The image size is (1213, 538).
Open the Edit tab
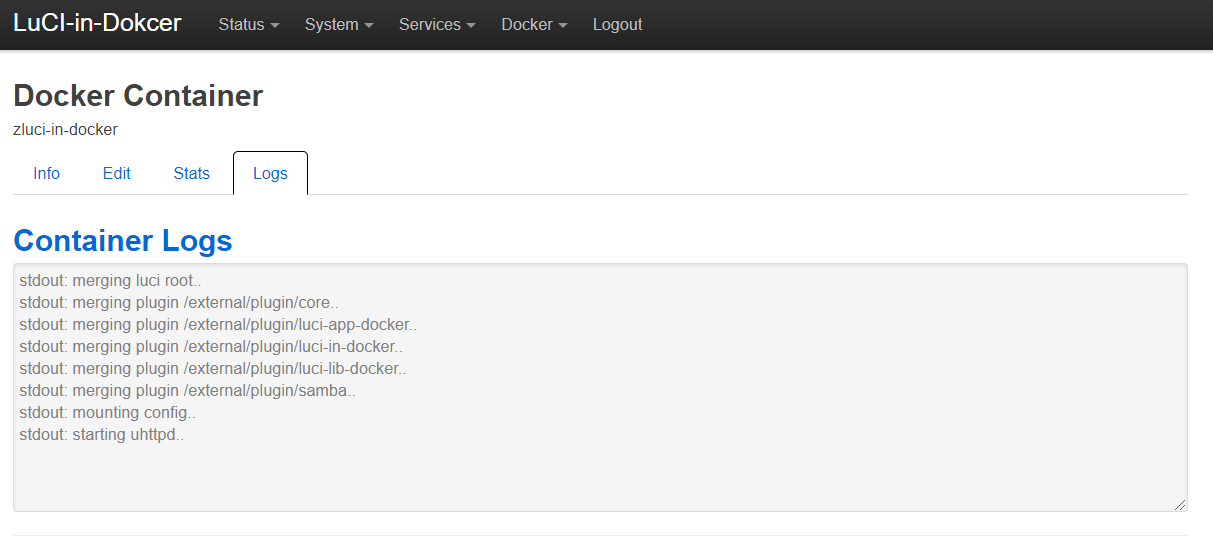tap(117, 173)
